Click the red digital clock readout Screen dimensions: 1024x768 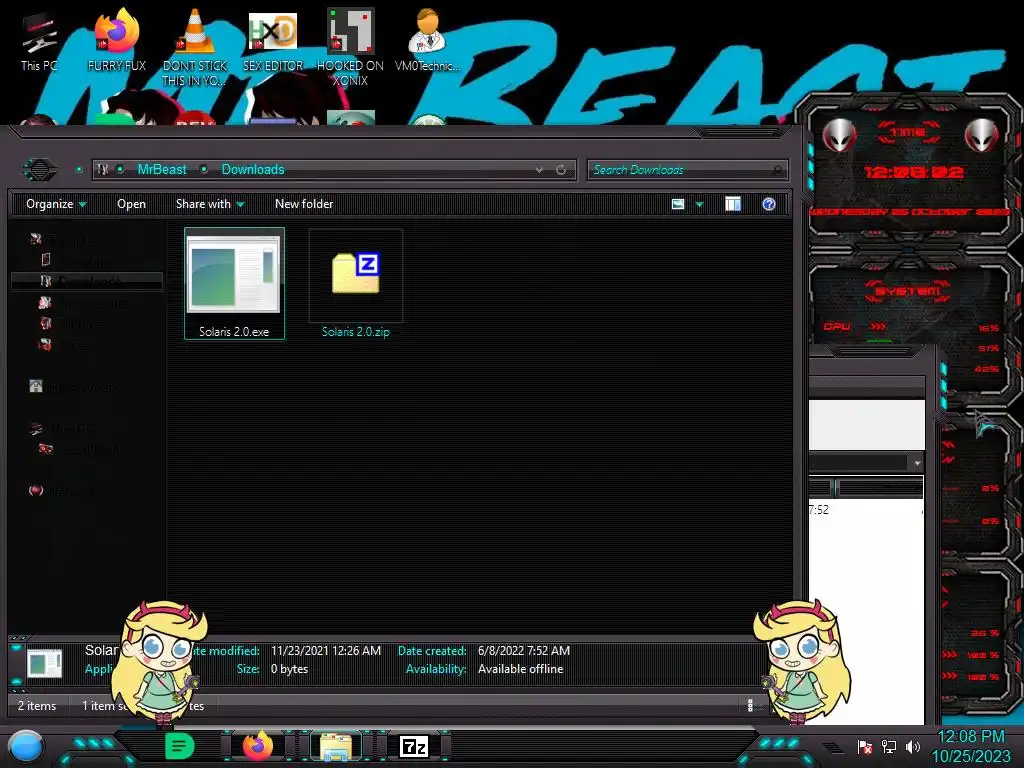click(x=914, y=172)
